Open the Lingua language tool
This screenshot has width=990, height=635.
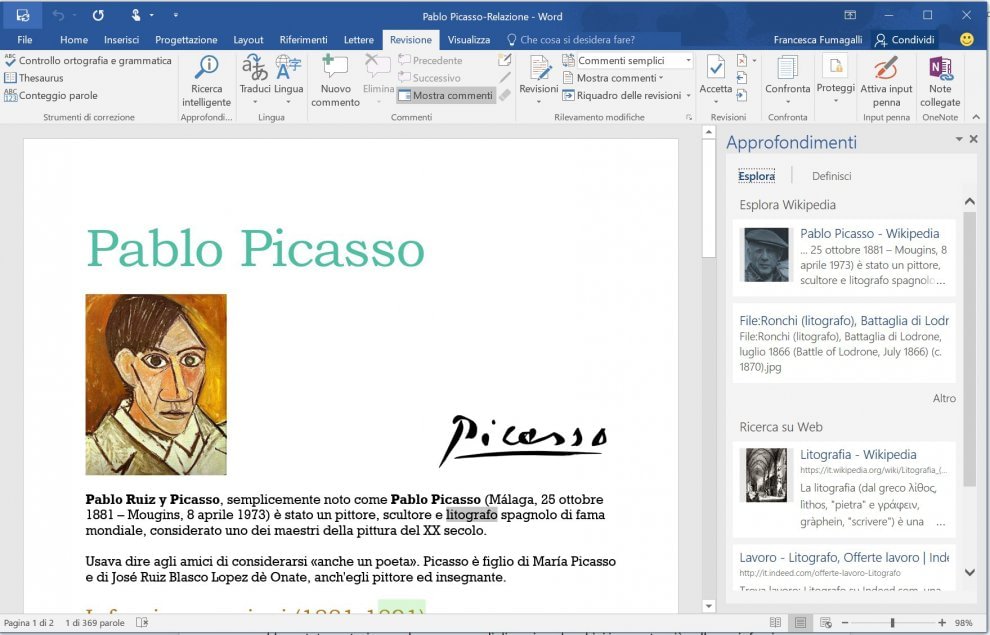tap(289, 79)
